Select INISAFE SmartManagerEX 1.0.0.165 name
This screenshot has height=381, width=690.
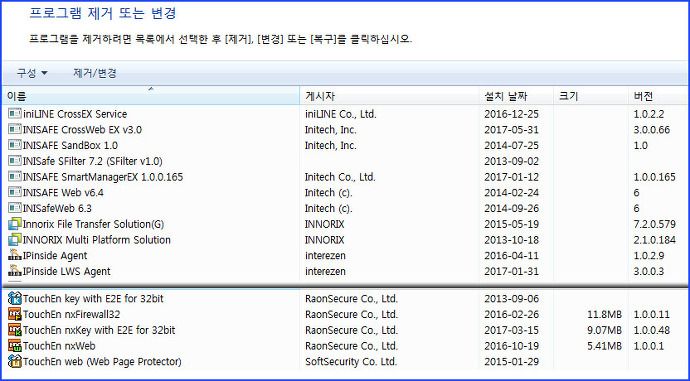[x=103, y=177]
